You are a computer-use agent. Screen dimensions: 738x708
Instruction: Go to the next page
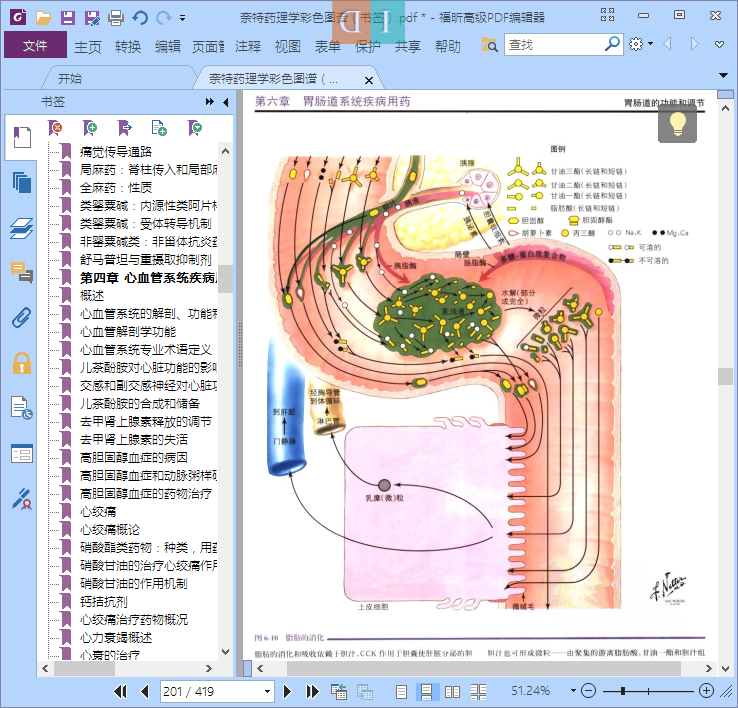click(287, 691)
